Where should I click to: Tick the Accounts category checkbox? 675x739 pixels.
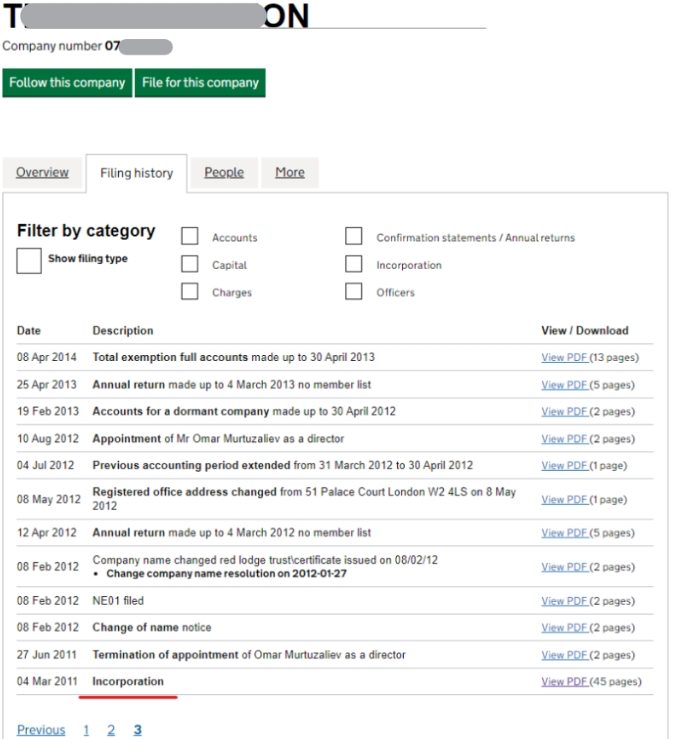click(189, 236)
